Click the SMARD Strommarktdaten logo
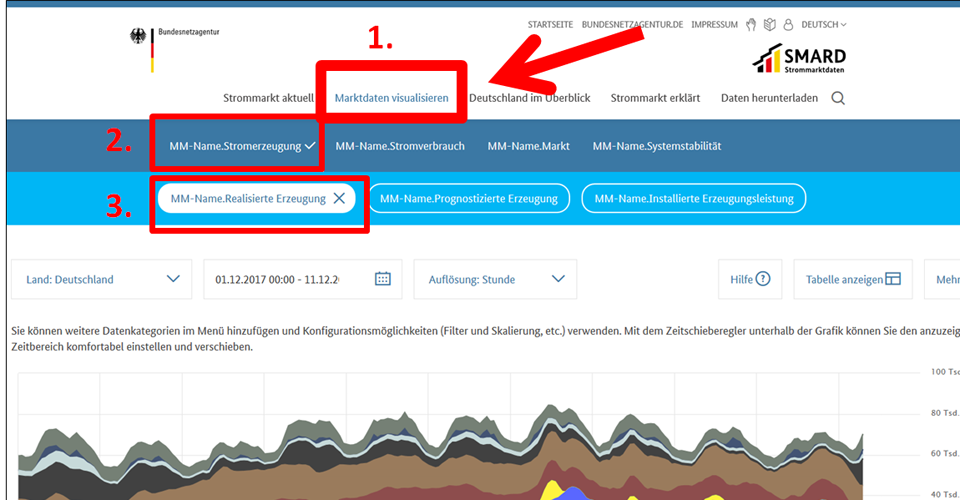 pos(799,59)
